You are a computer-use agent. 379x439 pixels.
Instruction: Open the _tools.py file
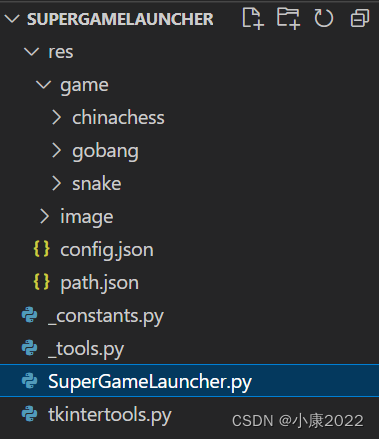pyautogui.click(x=86, y=349)
